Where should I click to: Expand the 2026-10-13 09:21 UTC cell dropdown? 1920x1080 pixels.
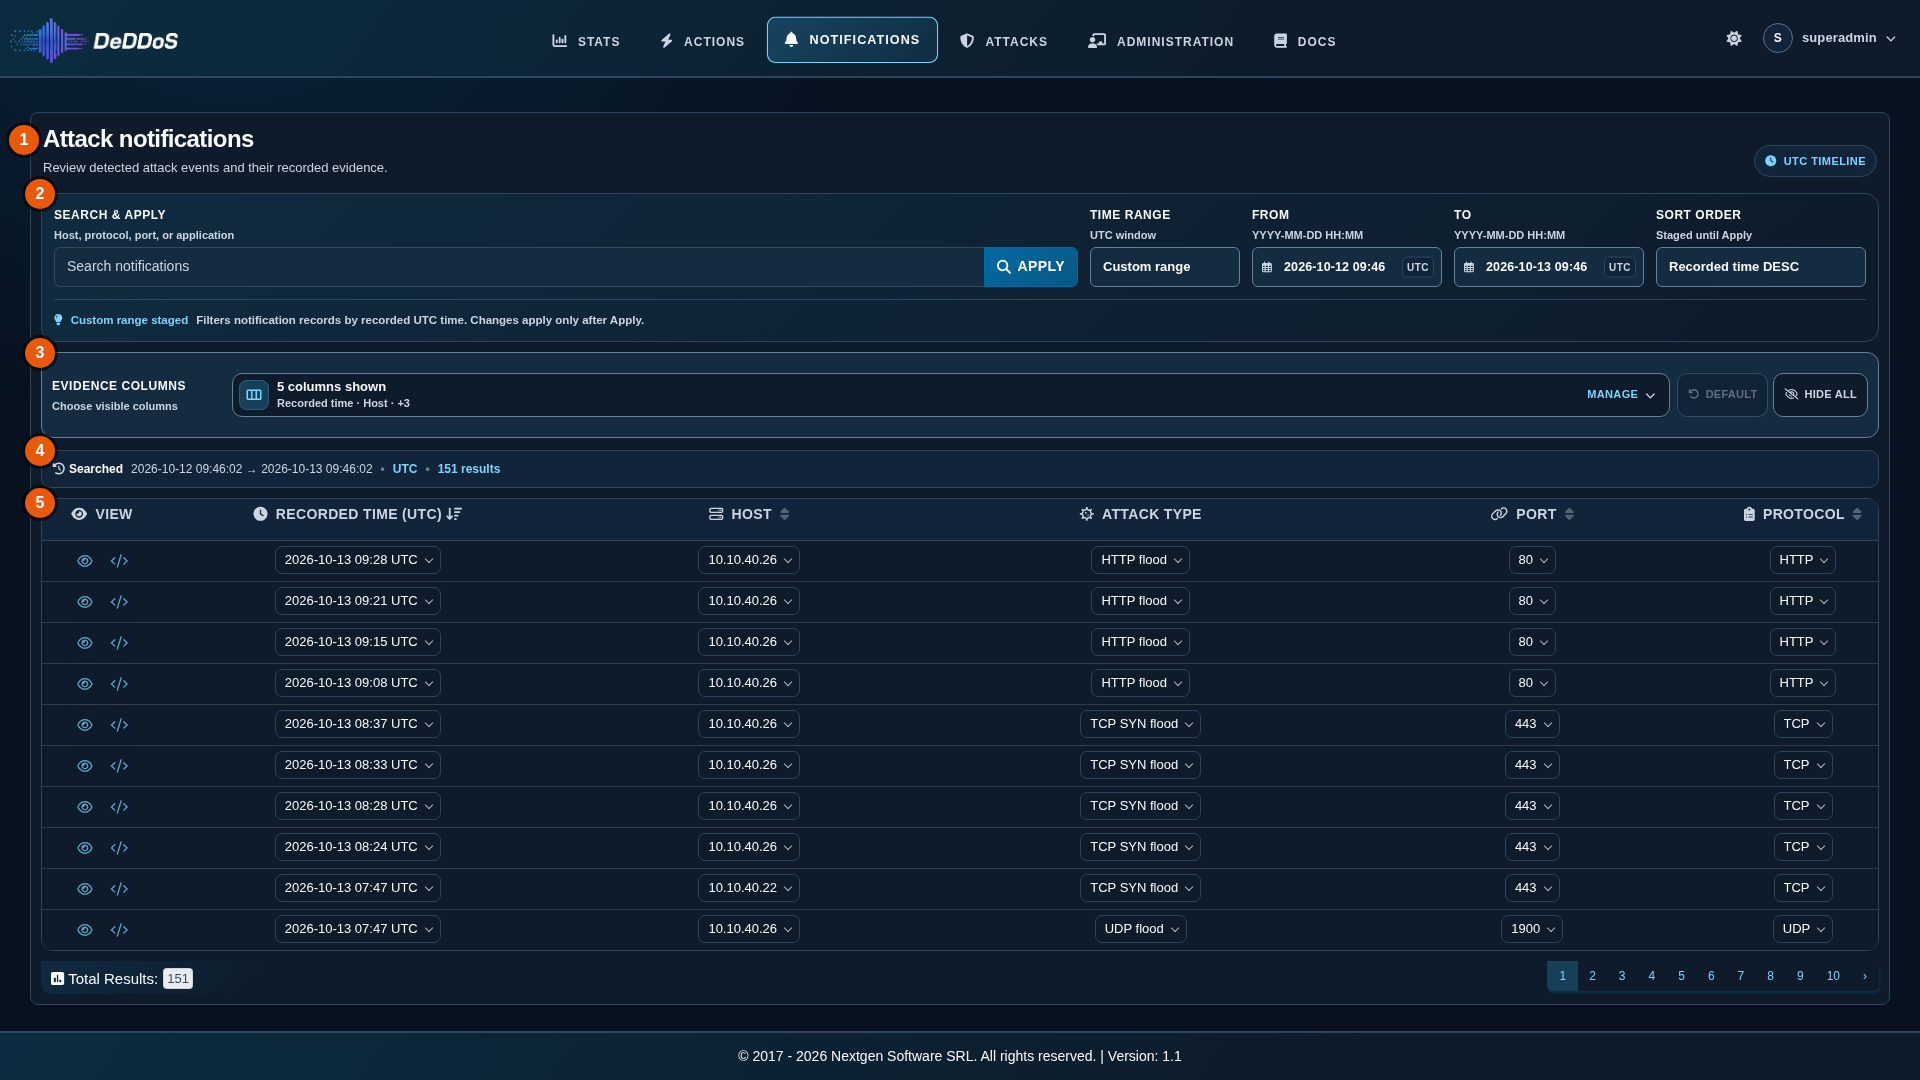click(x=358, y=601)
